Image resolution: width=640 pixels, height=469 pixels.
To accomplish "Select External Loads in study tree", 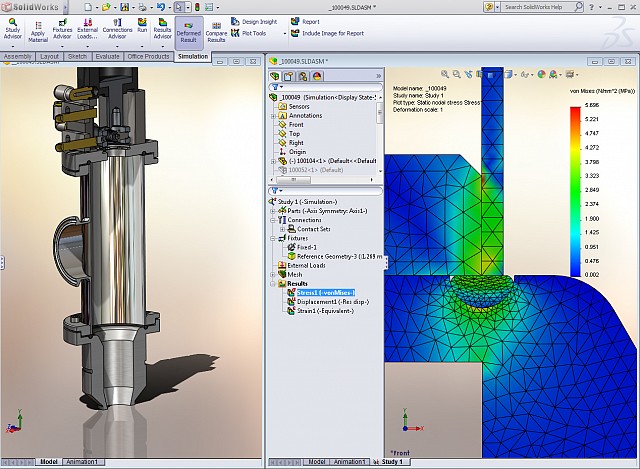I will tap(306, 265).
